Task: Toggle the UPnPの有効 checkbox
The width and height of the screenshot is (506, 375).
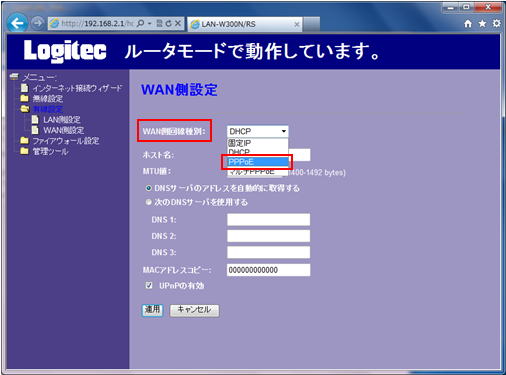Action: tap(149, 285)
